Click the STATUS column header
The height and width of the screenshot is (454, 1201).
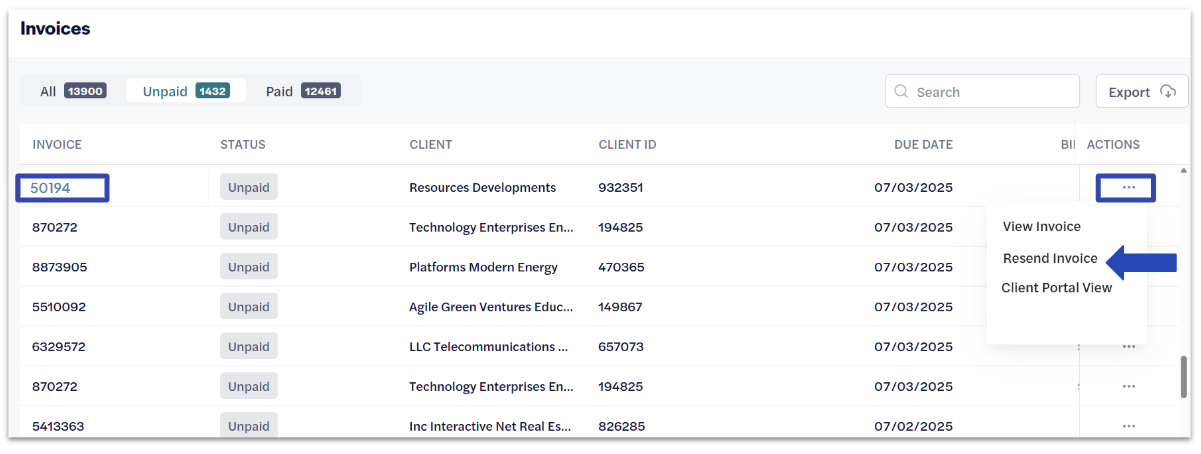(243, 145)
